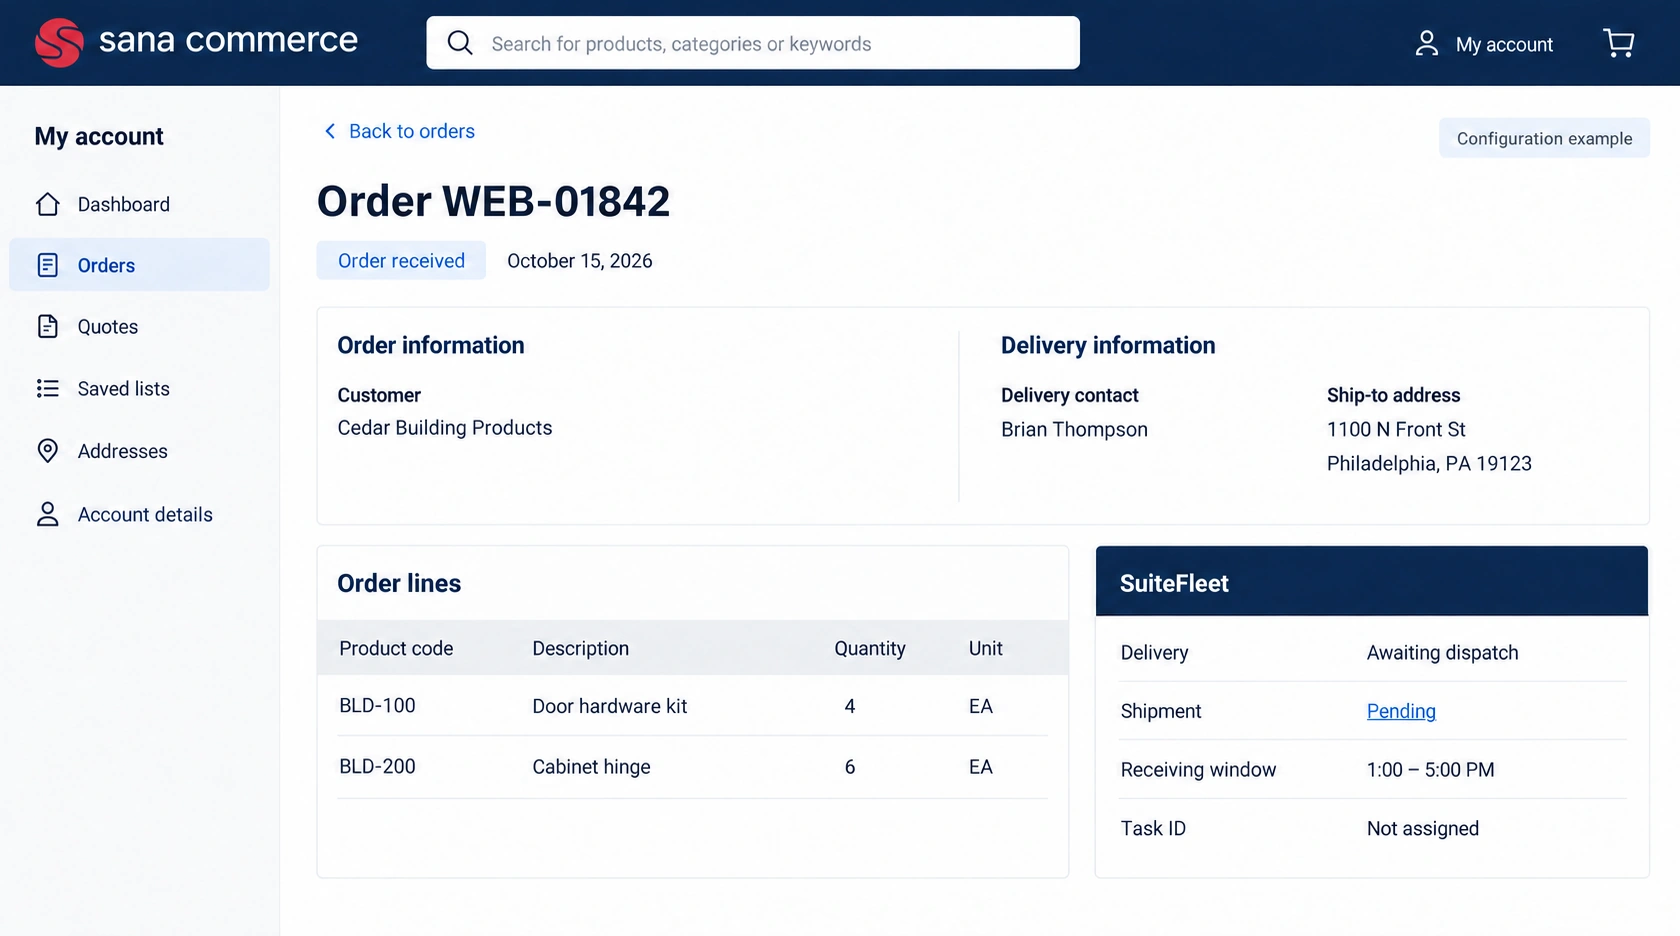The image size is (1680, 936).
Task: Click the Cedar Building Products customer name
Action: click(x=445, y=428)
